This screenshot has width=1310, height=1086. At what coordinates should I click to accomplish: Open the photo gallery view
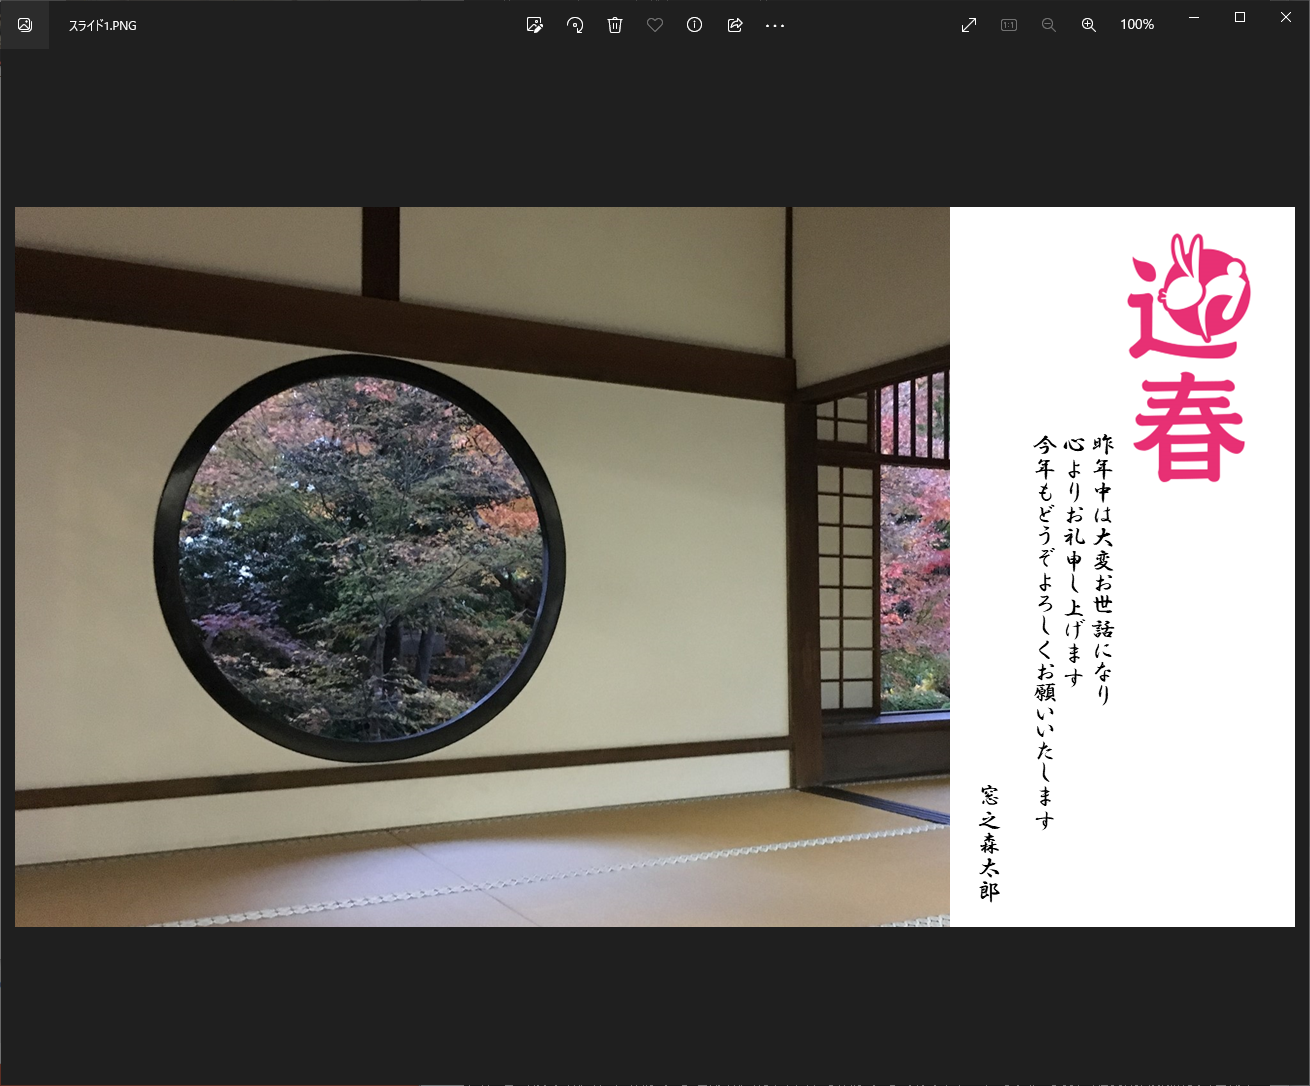(x=24, y=25)
